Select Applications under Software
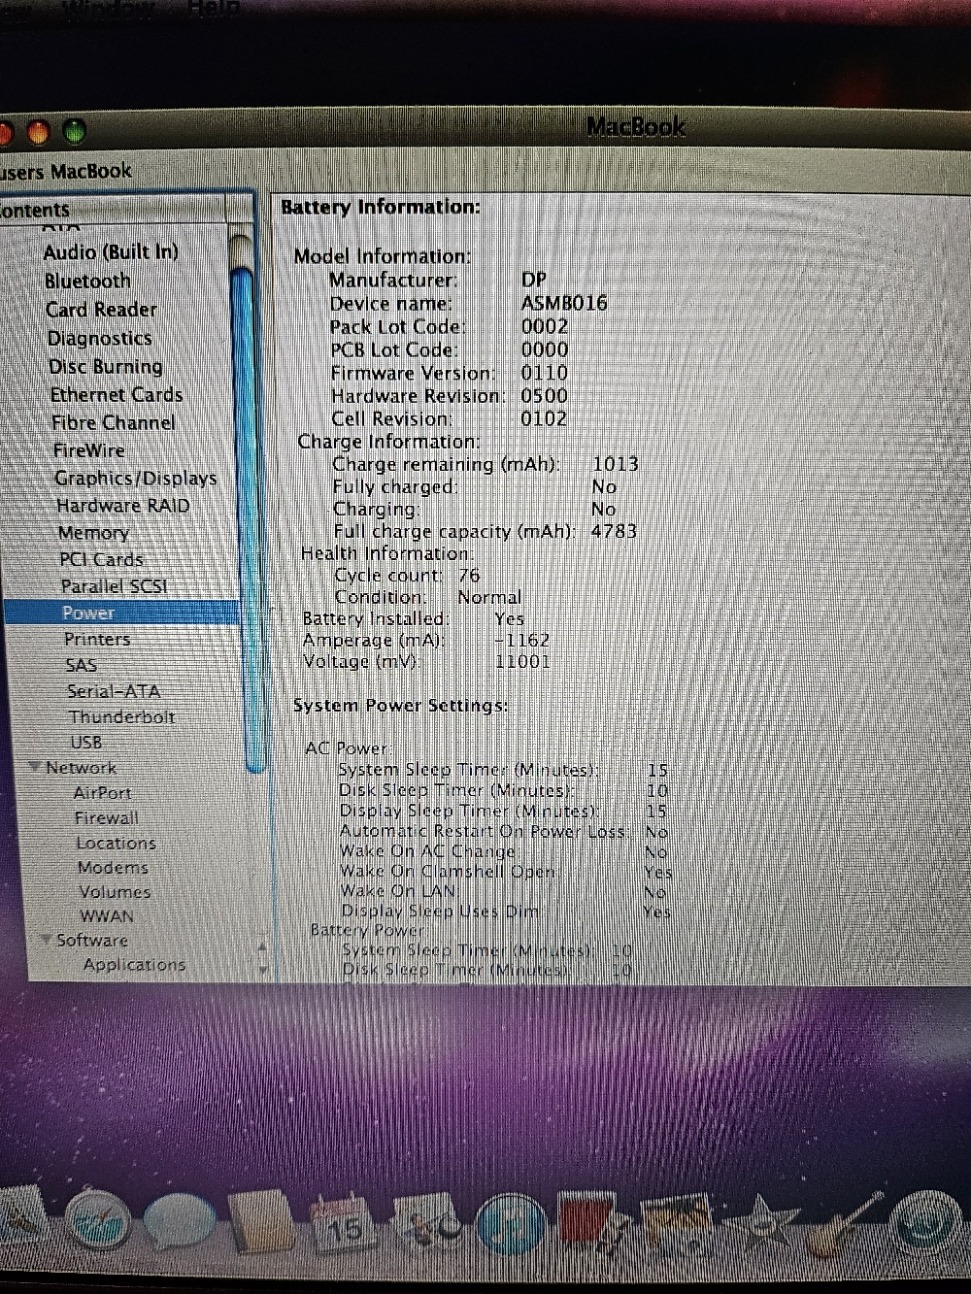Image resolution: width=971 pixels, height=1294 pixels. pyautogui.click(x=135, y=964)
